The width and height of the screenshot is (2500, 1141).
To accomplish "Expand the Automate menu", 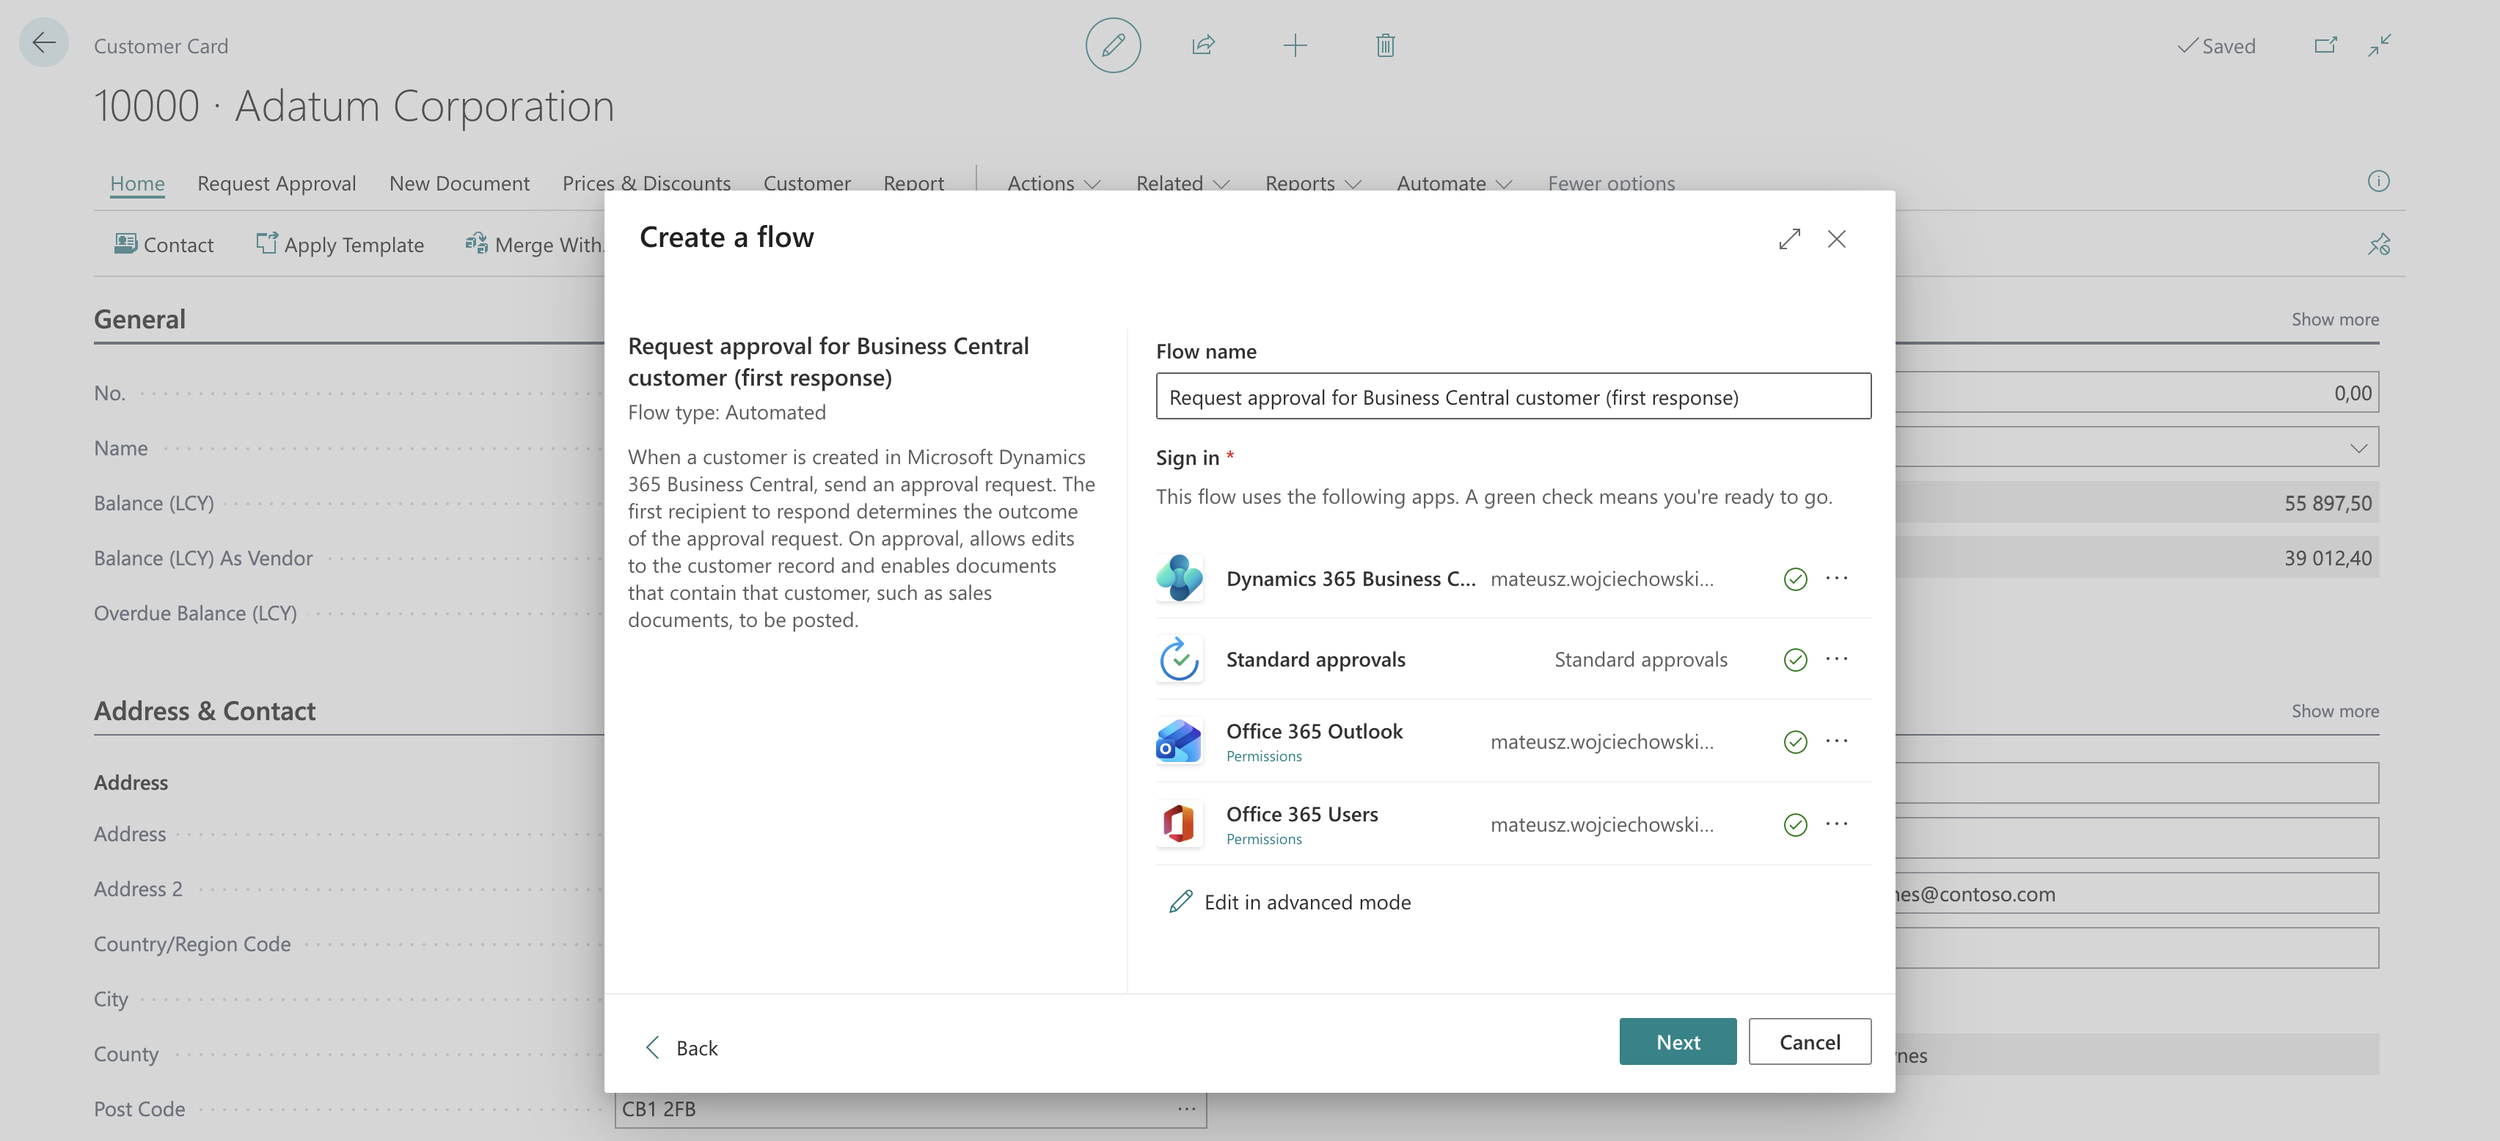I will tap(1454, 183).
